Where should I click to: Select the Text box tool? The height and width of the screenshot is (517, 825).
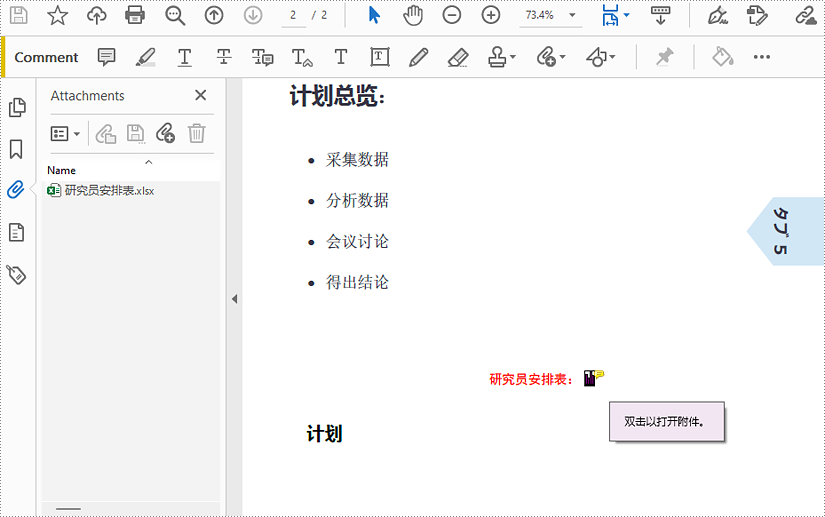[x=379, y=57]
